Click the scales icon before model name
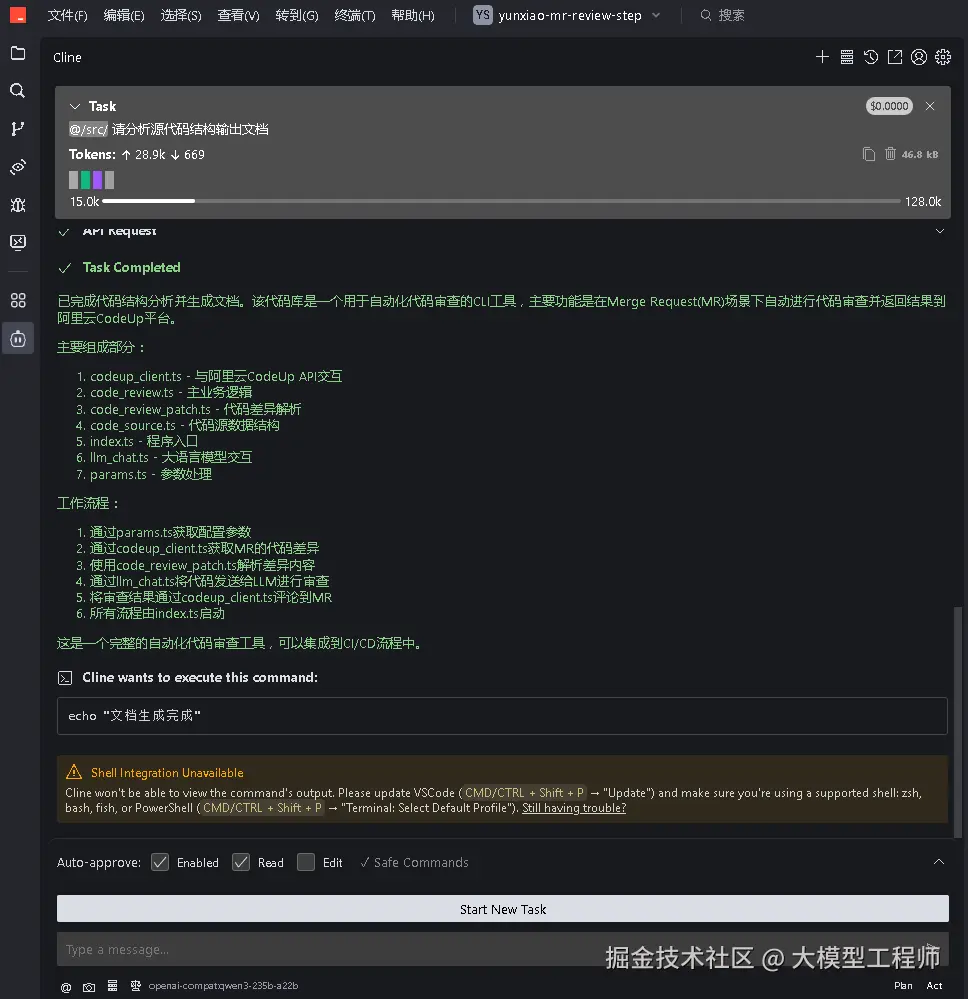This screenshot has width=968, height=999. 136,986
